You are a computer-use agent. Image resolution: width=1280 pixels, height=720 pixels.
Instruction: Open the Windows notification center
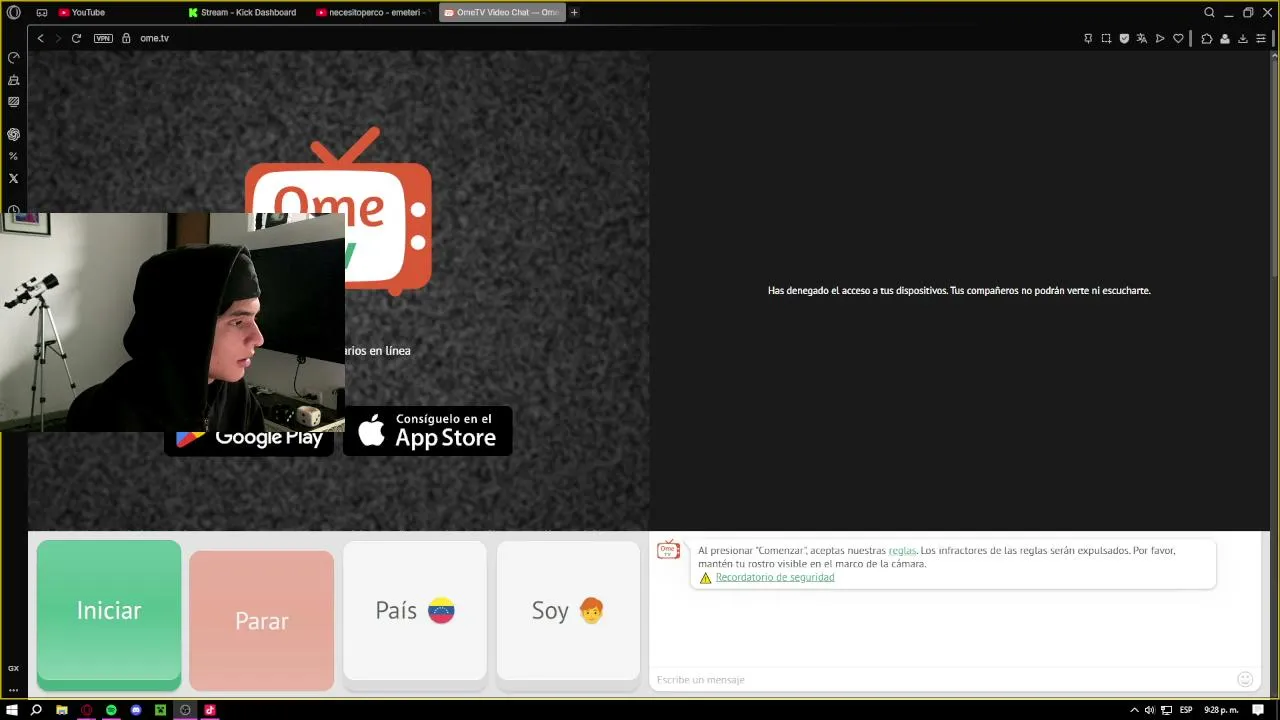point(1258,710)
